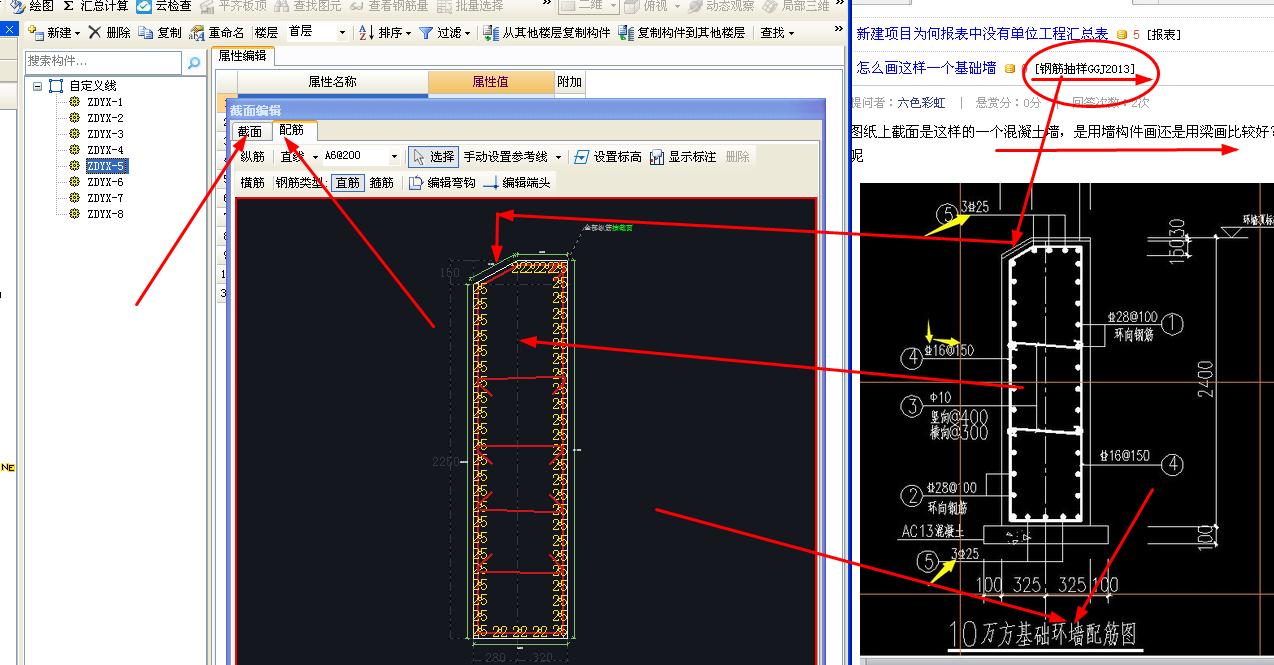
Task: Click the 属性名称 column header
Action: pos(332,82)
